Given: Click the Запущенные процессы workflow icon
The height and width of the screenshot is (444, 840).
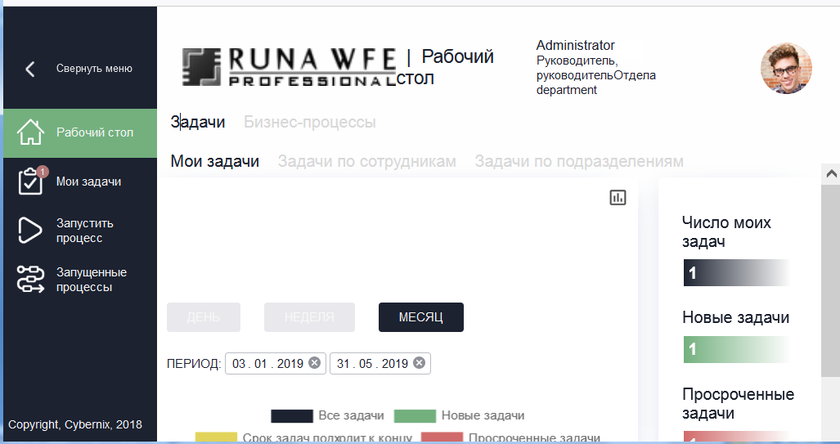Looking at the screenshot, I should coord(32,279).
